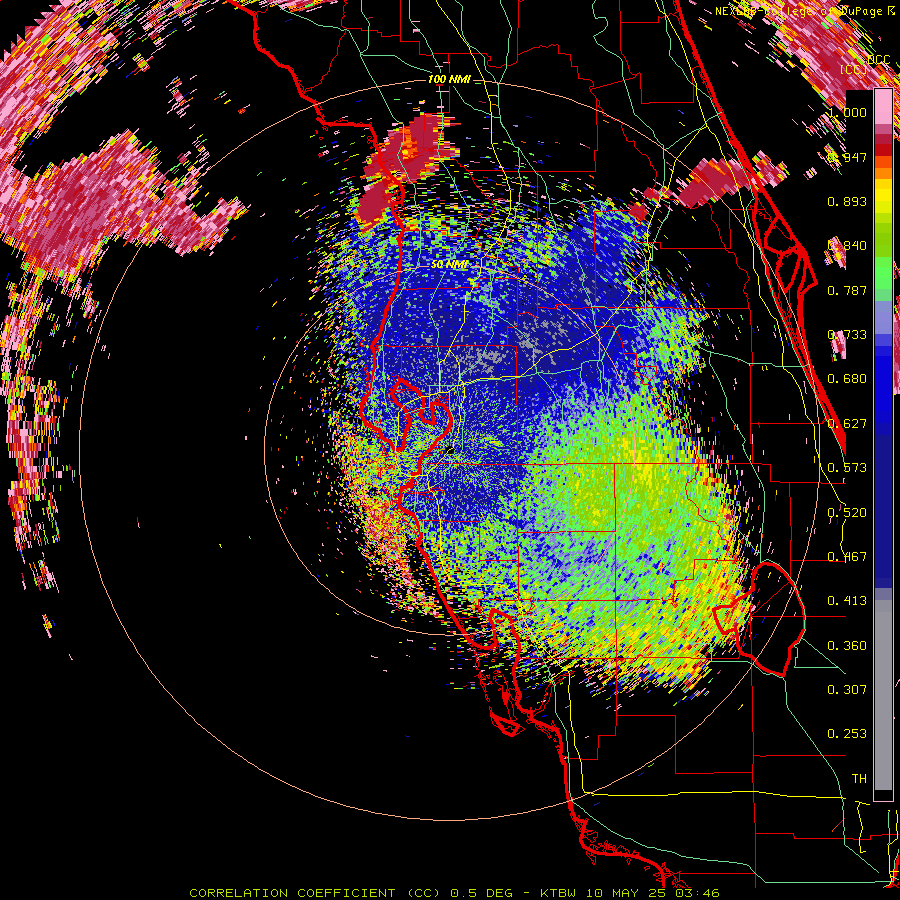Click the 50 NMI range ring label
The height and width of the screenshot is (900, 900).
[x=449, y=265]
